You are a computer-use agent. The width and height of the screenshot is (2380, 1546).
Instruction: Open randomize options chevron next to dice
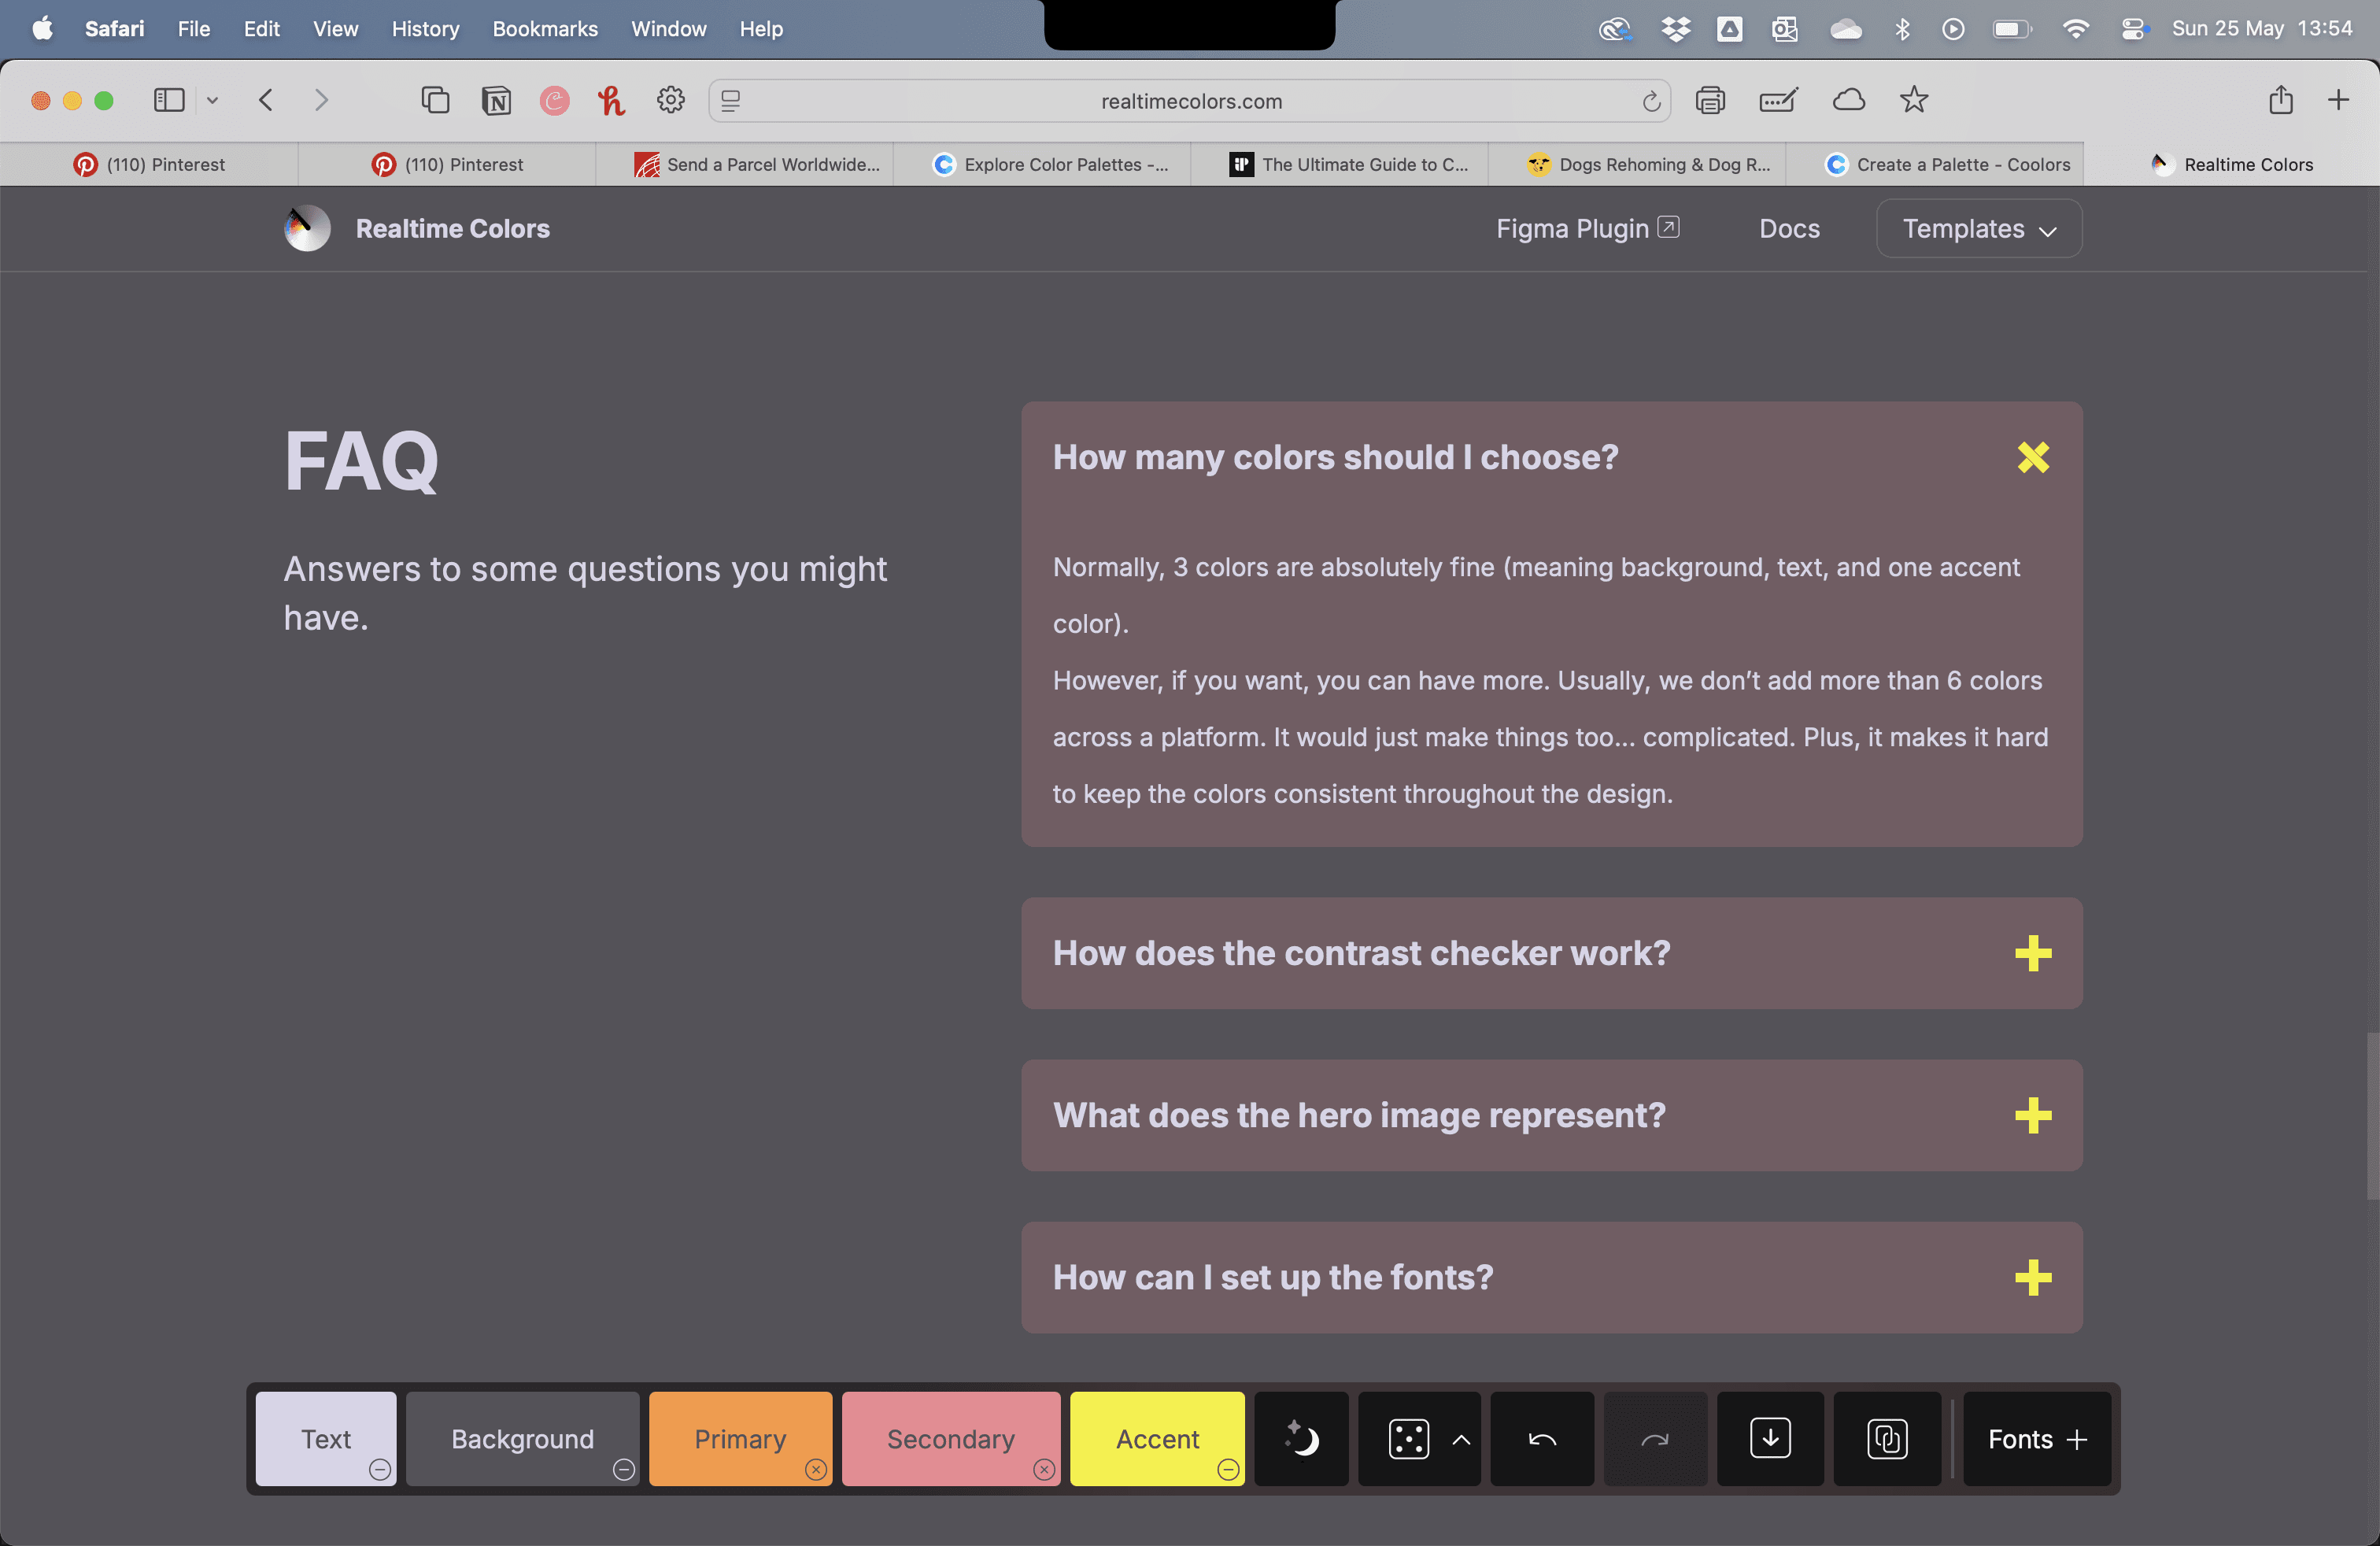(x=1461, y=1439)
